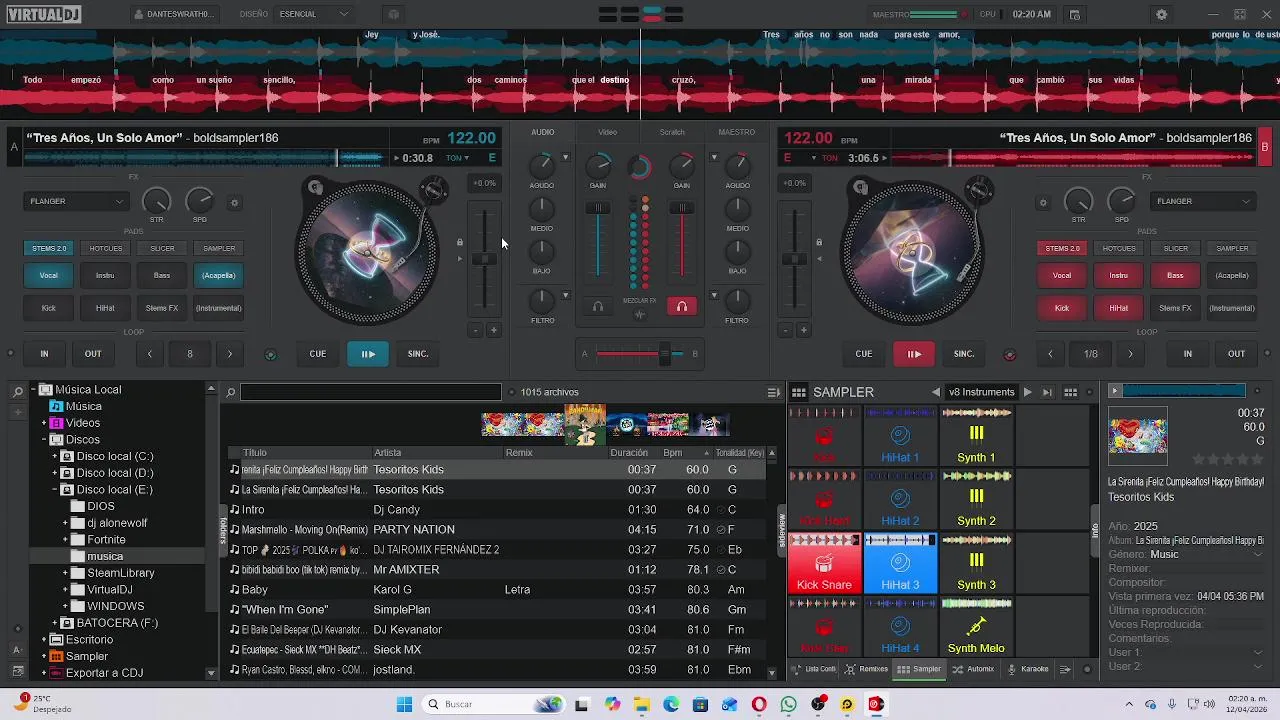Select the Karol G 'Baby' track row
This screenshot has width=1280, height=720.
click(x=497, y=589)
